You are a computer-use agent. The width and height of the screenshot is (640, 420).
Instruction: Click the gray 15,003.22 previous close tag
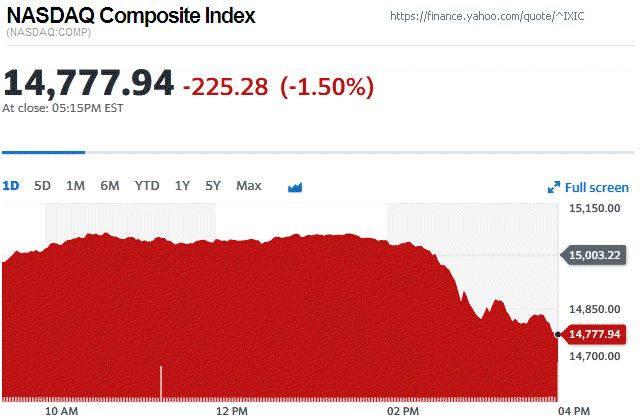click(599, 255)
